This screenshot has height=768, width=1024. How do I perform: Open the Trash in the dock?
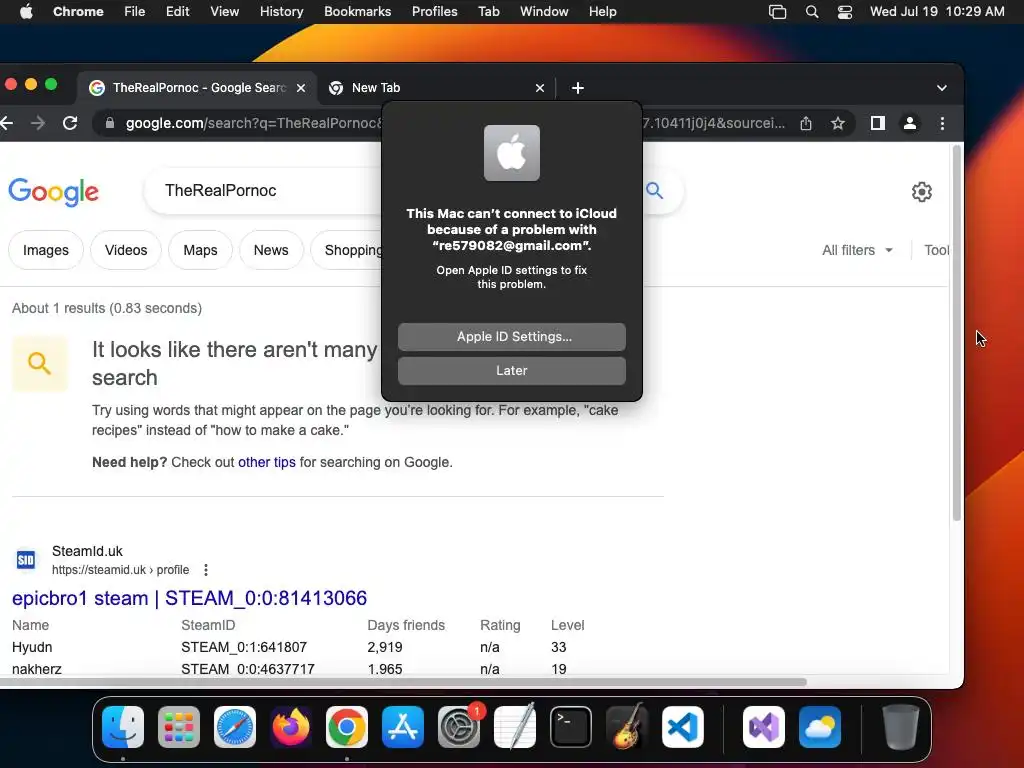click(x=901, y=727)
